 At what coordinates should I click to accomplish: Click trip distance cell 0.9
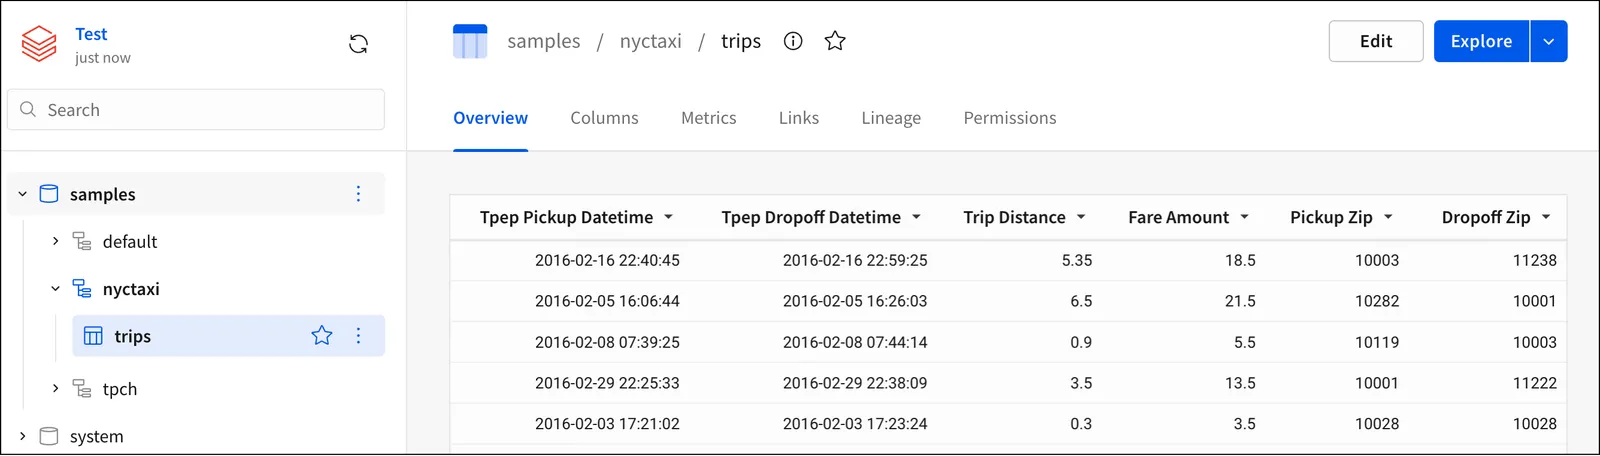[1081, 342]
